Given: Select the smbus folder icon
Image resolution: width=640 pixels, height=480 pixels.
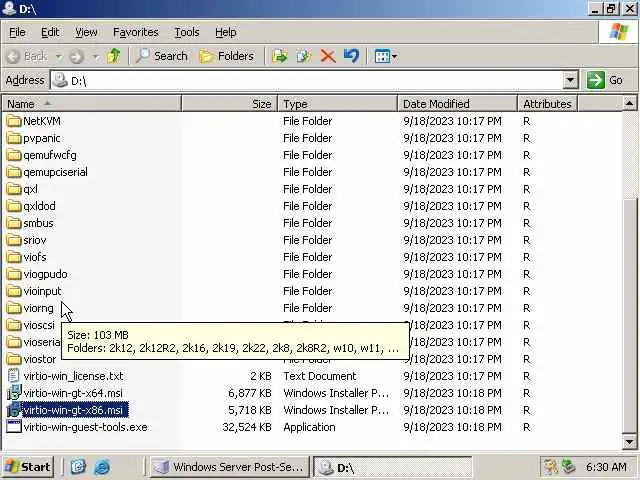Looking at the screenshot, I should click(x=14, y=223).
